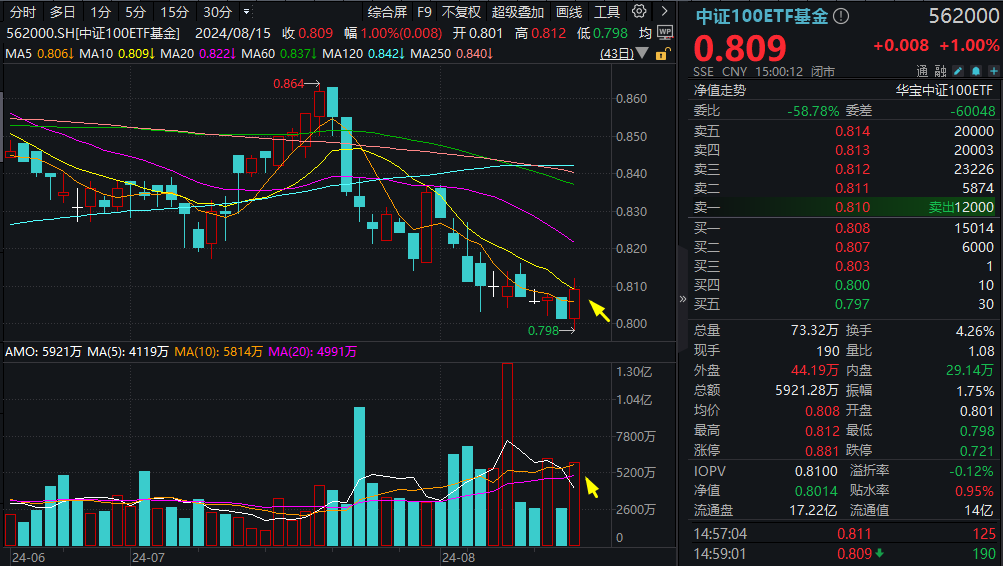
Task: Click the 融 margin indicator
Action: point(939,72)
